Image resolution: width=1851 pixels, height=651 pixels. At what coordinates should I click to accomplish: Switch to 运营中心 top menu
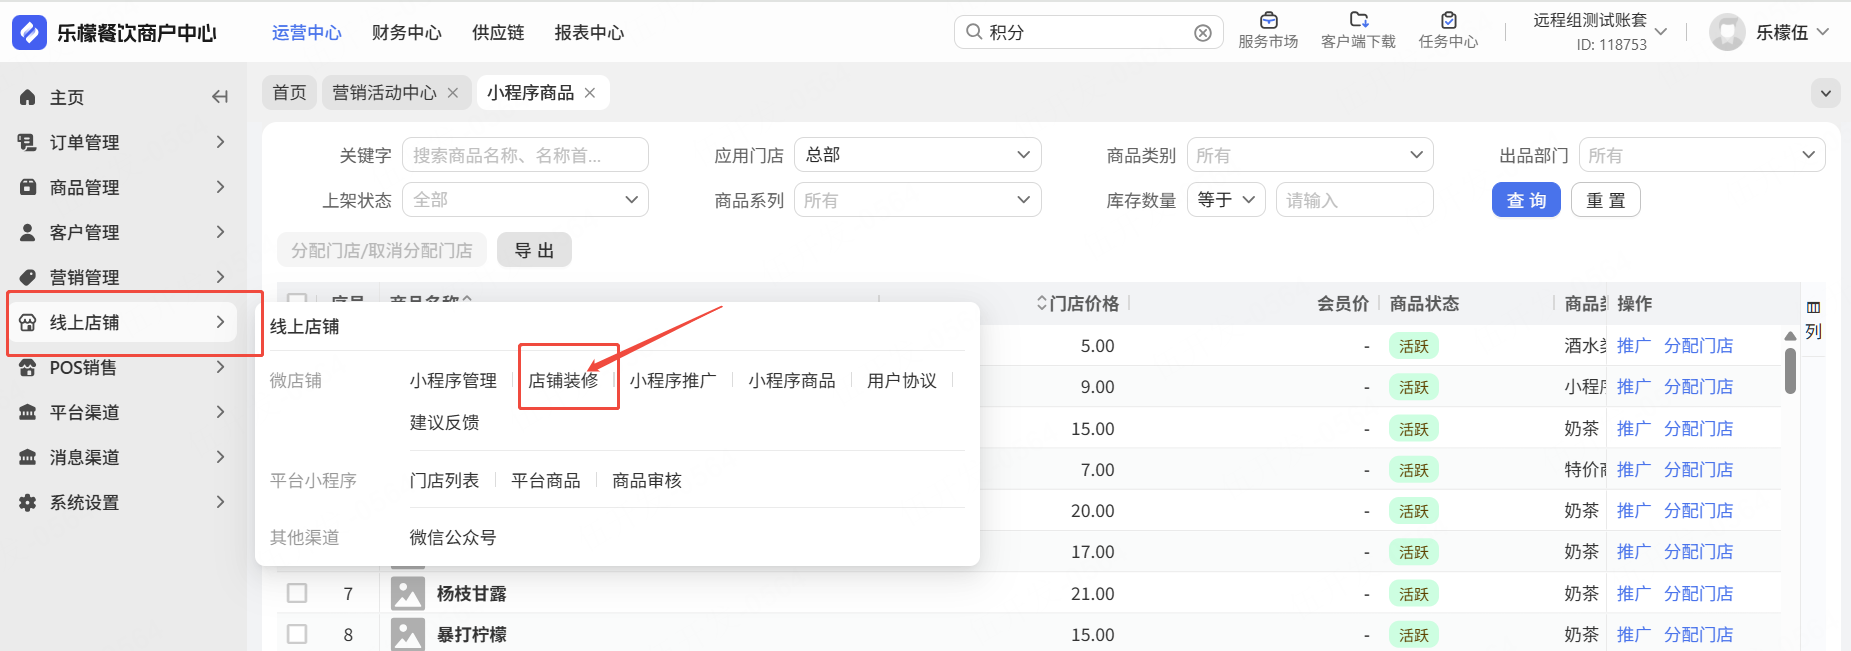pyautogui.click(x=307, y=33)
